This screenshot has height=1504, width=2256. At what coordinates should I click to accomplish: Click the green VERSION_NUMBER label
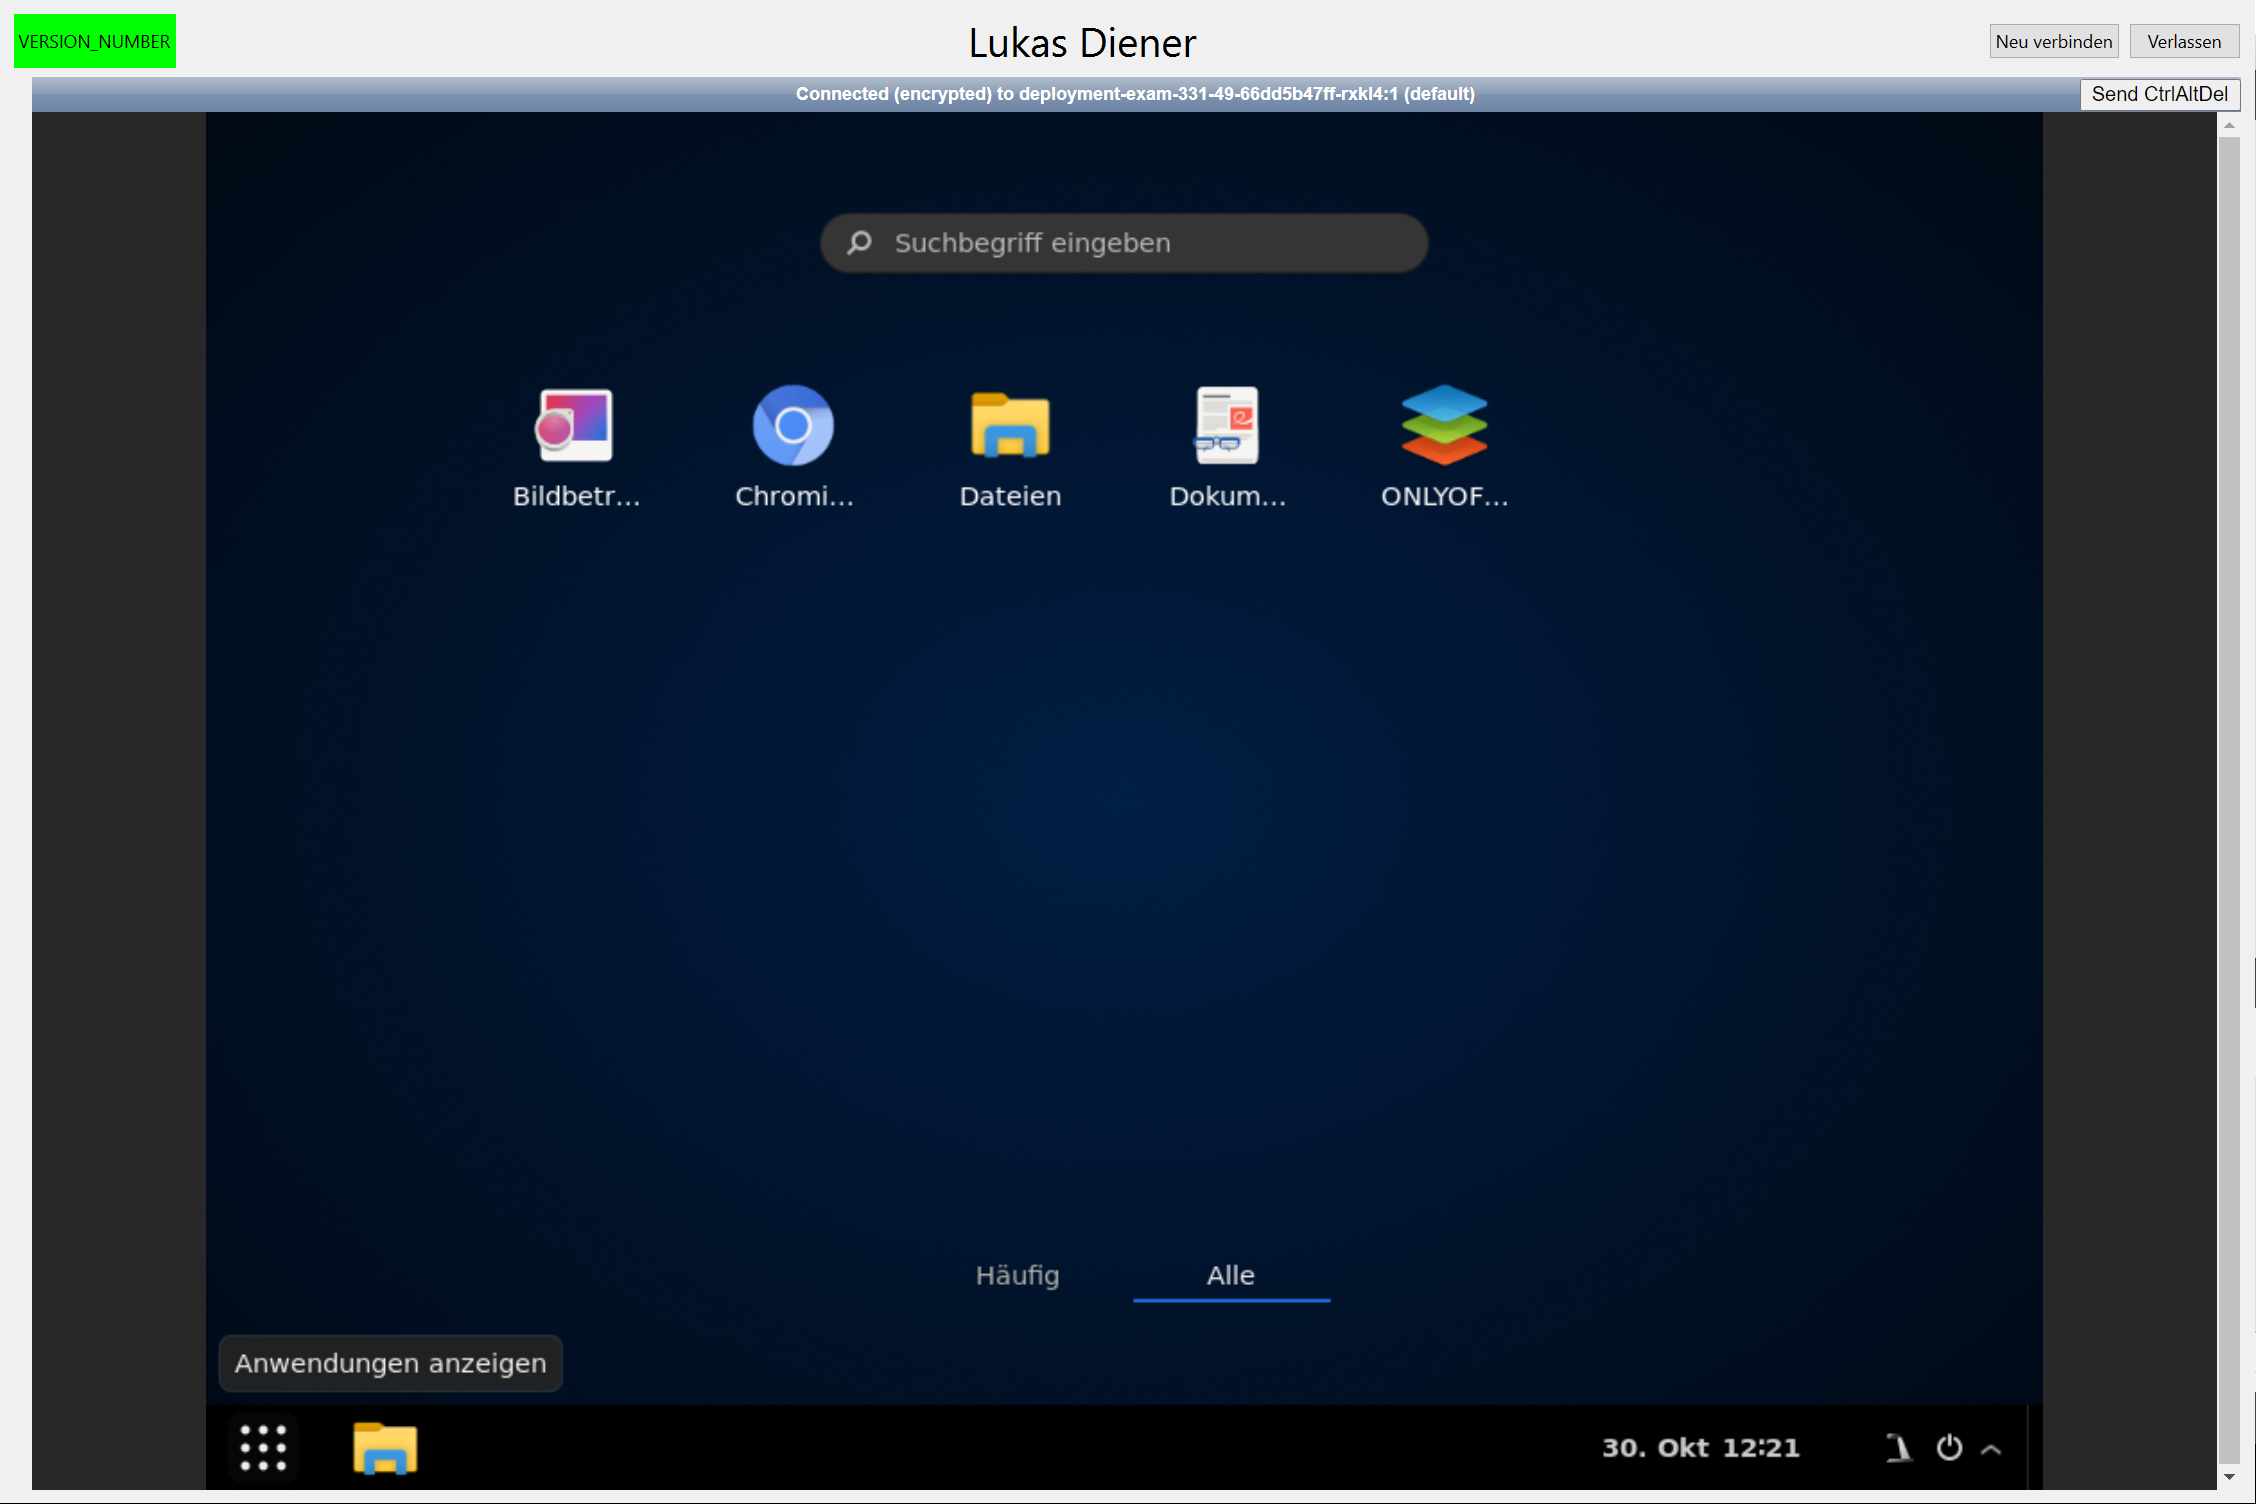click(x=95, y=41)
